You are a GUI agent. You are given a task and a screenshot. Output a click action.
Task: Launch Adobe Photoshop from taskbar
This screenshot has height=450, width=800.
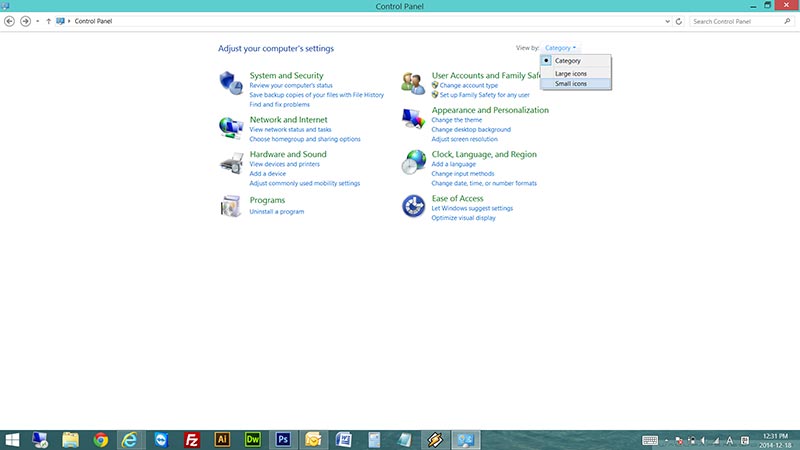[283, 439]
